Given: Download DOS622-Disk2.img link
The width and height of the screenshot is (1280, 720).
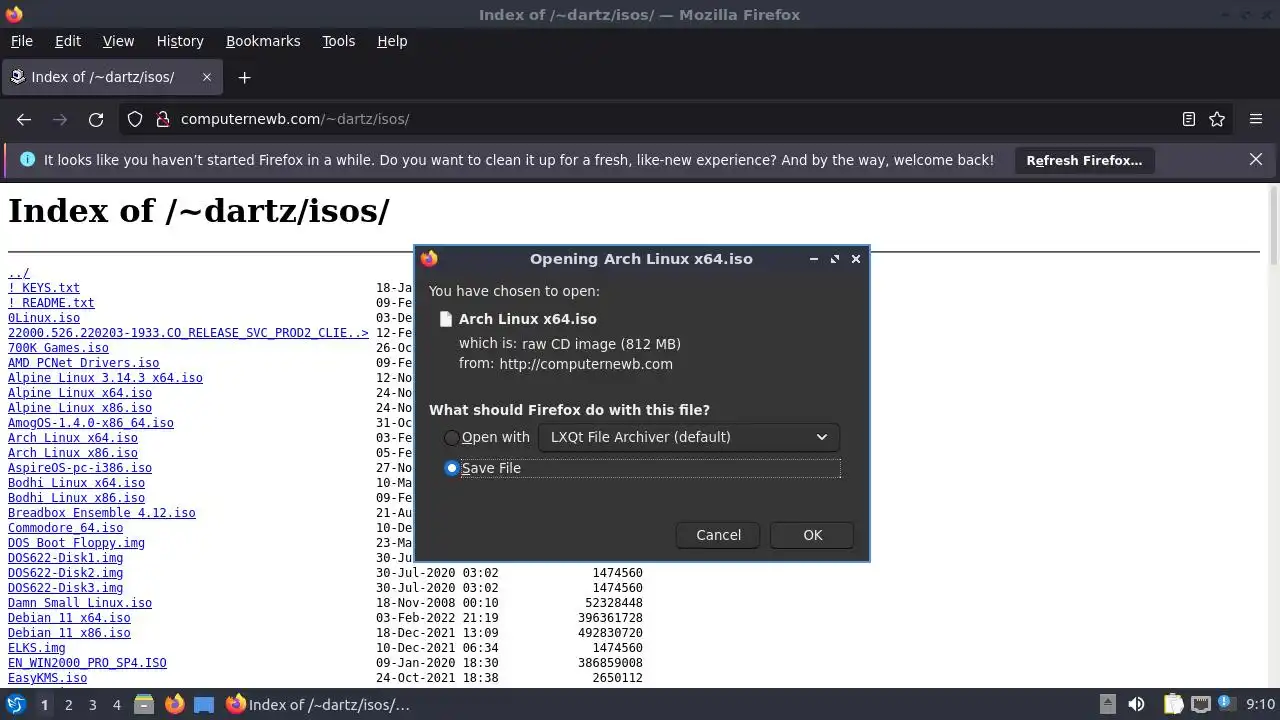Looking at the screenshot, I should click(x=65, y=573).
